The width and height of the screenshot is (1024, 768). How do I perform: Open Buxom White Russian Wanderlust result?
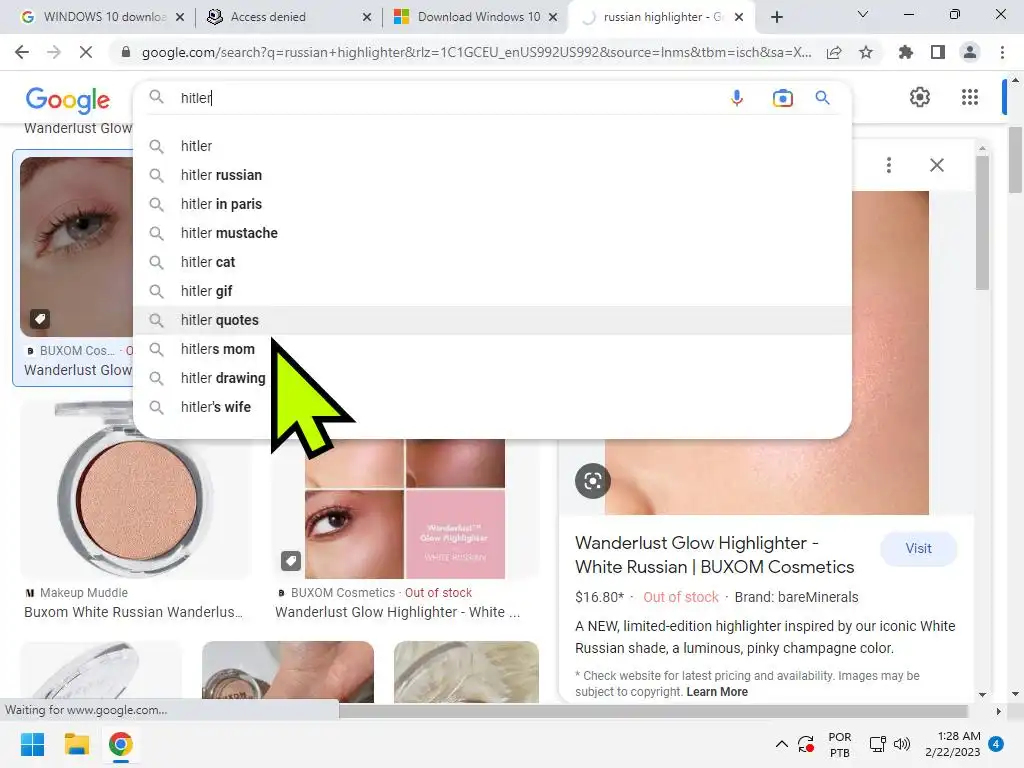coord(133,612)
